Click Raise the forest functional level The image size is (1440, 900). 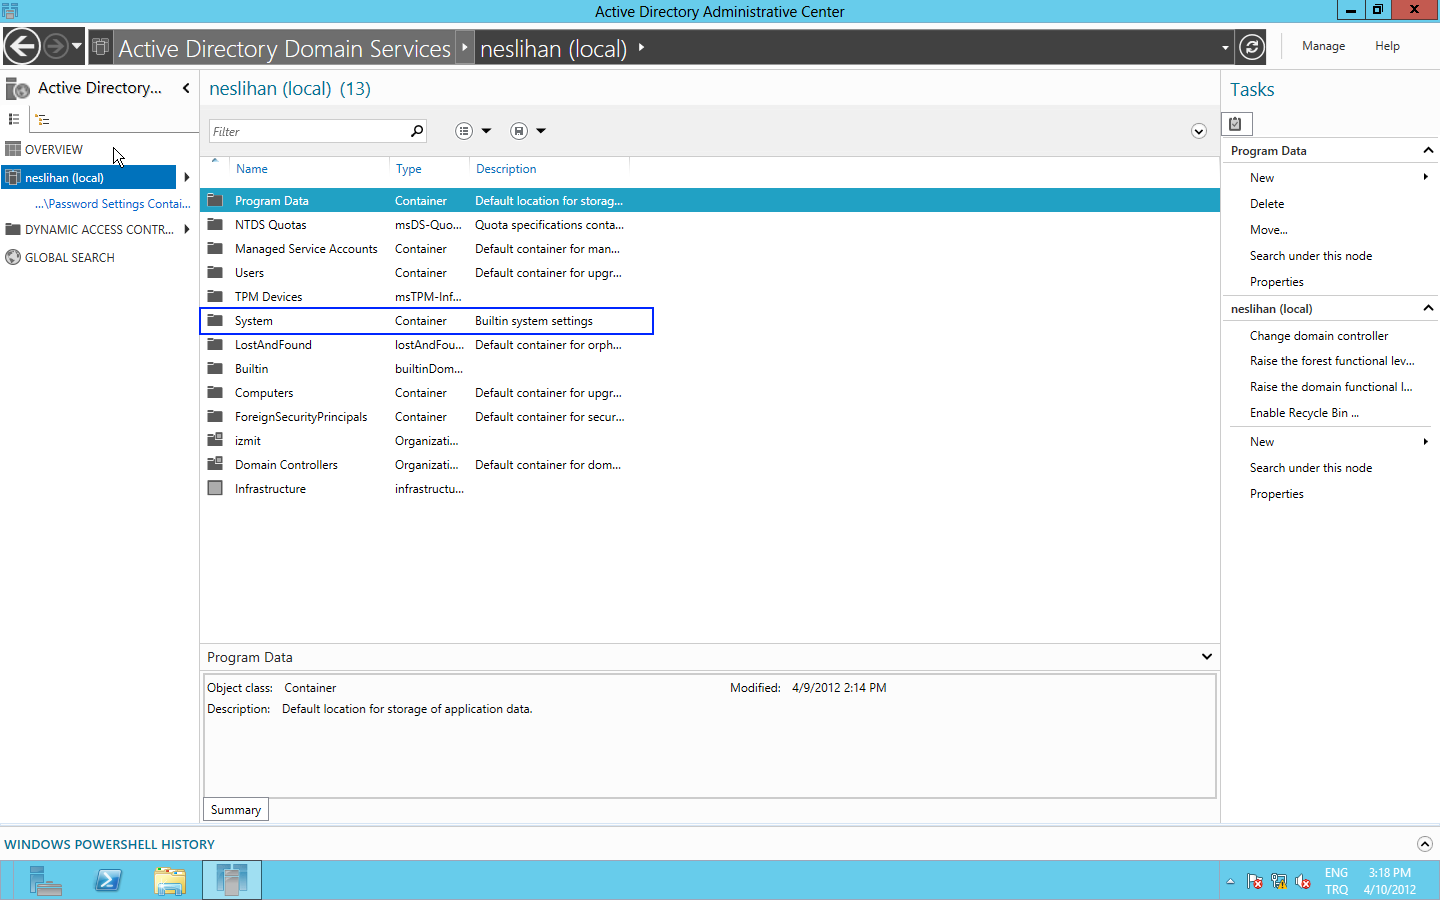(x=1332, y=360)
